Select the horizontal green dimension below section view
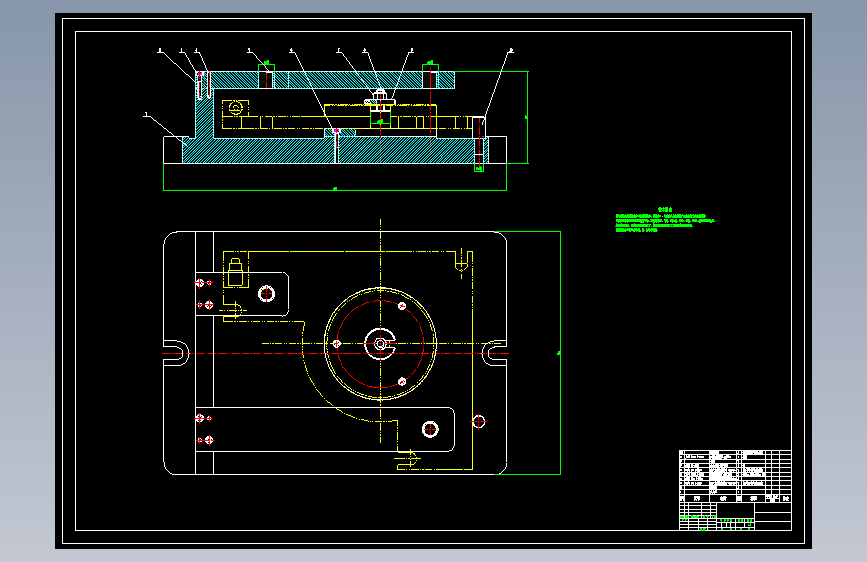The height and width of the screenshot is (562, 867). (335, 189)
